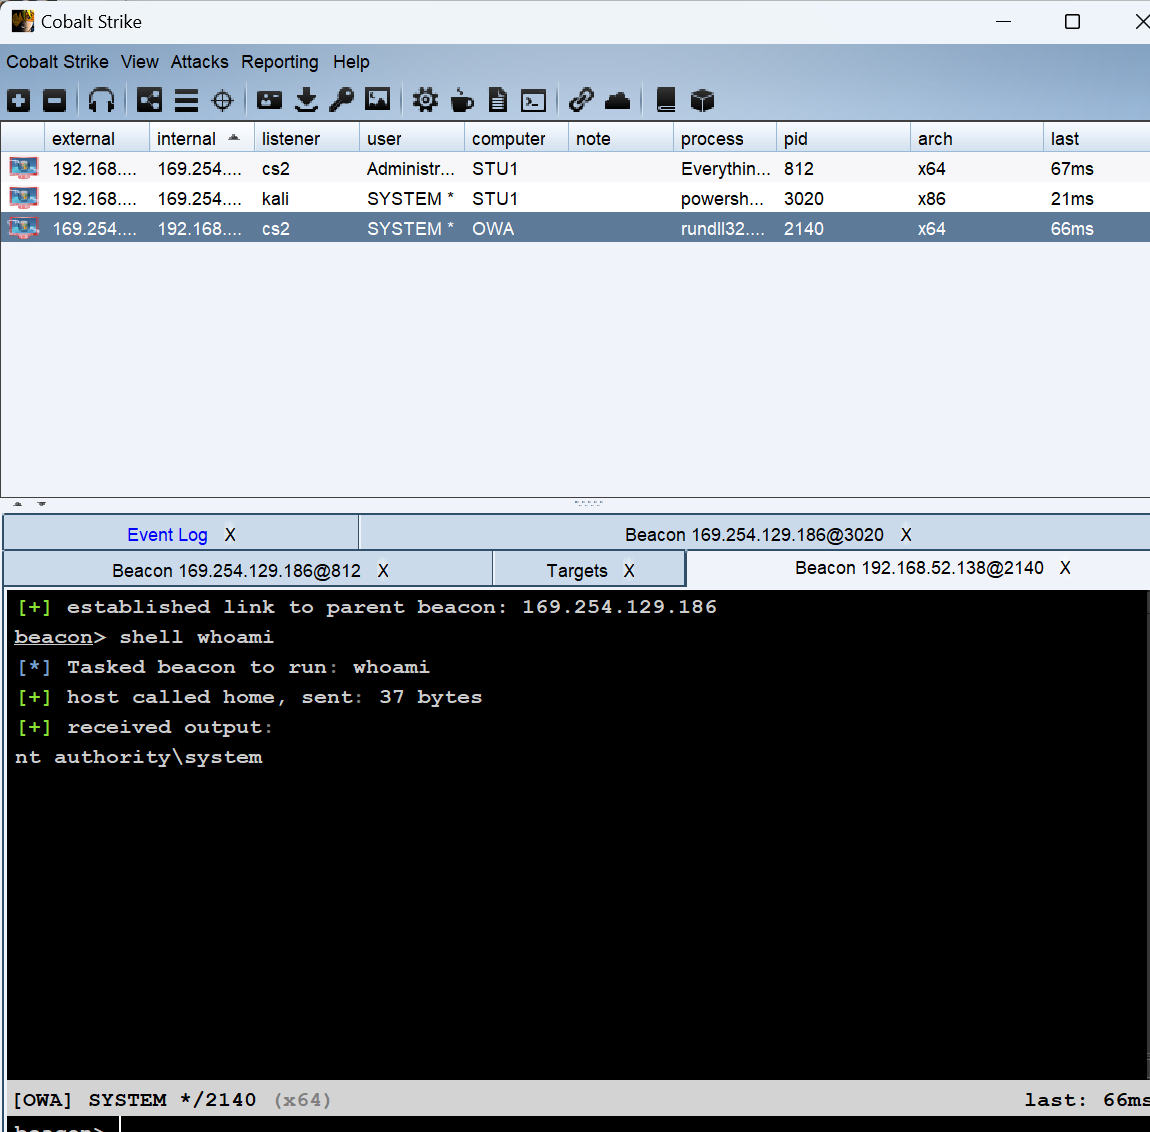Image resolution: width=1150 pixels, height=1132 pixels.
Task: Click the key credentials icon
Action: (x=342, y=100)
